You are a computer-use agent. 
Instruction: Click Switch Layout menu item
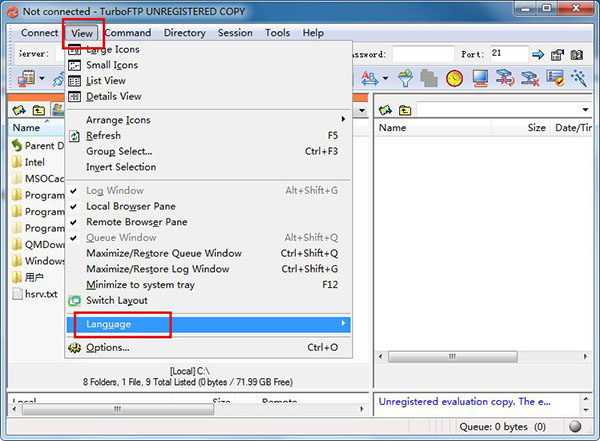209,300
